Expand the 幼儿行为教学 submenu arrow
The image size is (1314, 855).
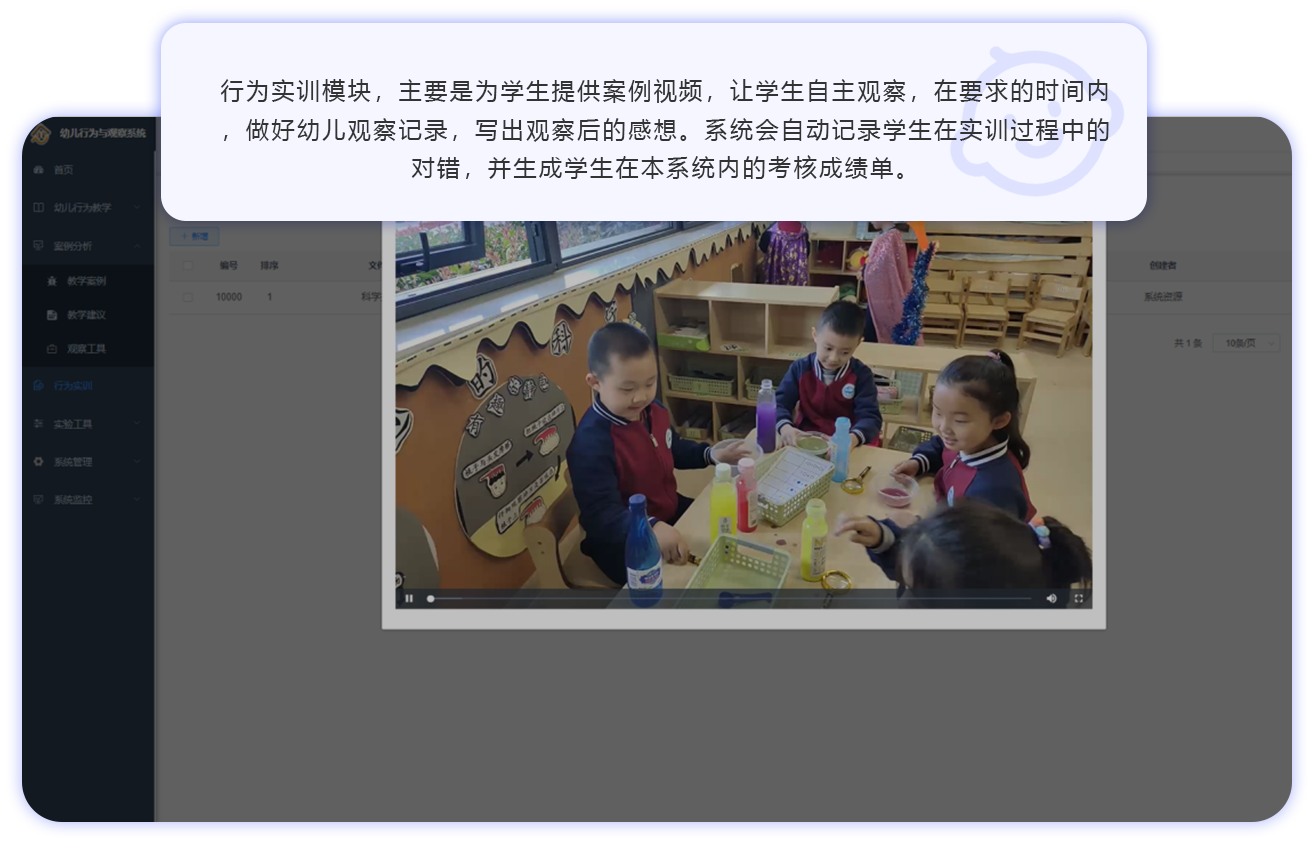point(137,208)
